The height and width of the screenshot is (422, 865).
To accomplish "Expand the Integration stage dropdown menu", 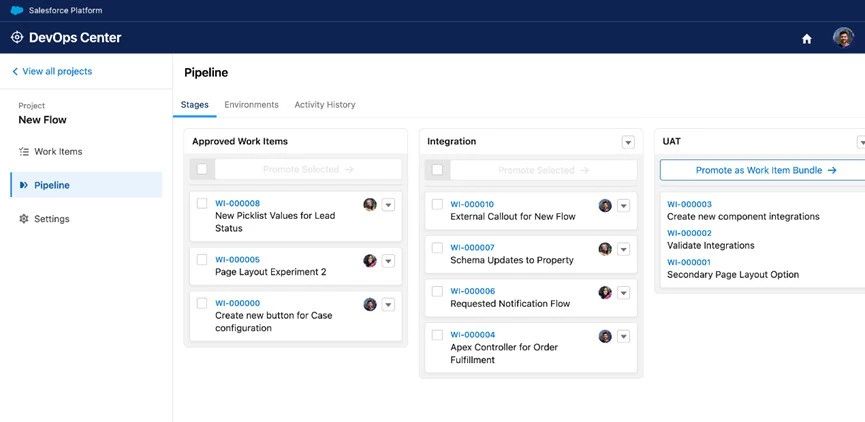I will coord(628,142).
